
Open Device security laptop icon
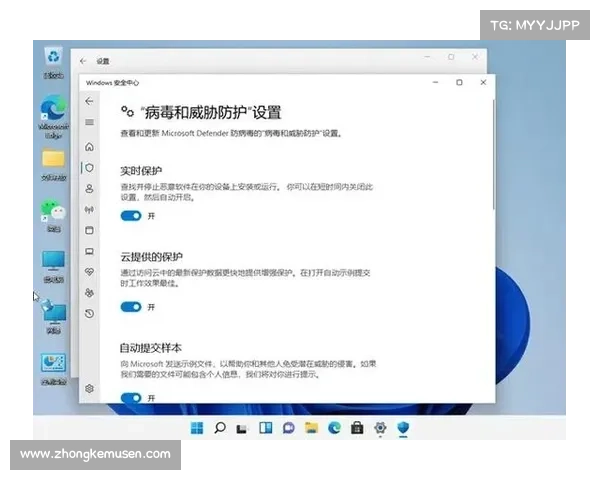[x=89, y=251]
